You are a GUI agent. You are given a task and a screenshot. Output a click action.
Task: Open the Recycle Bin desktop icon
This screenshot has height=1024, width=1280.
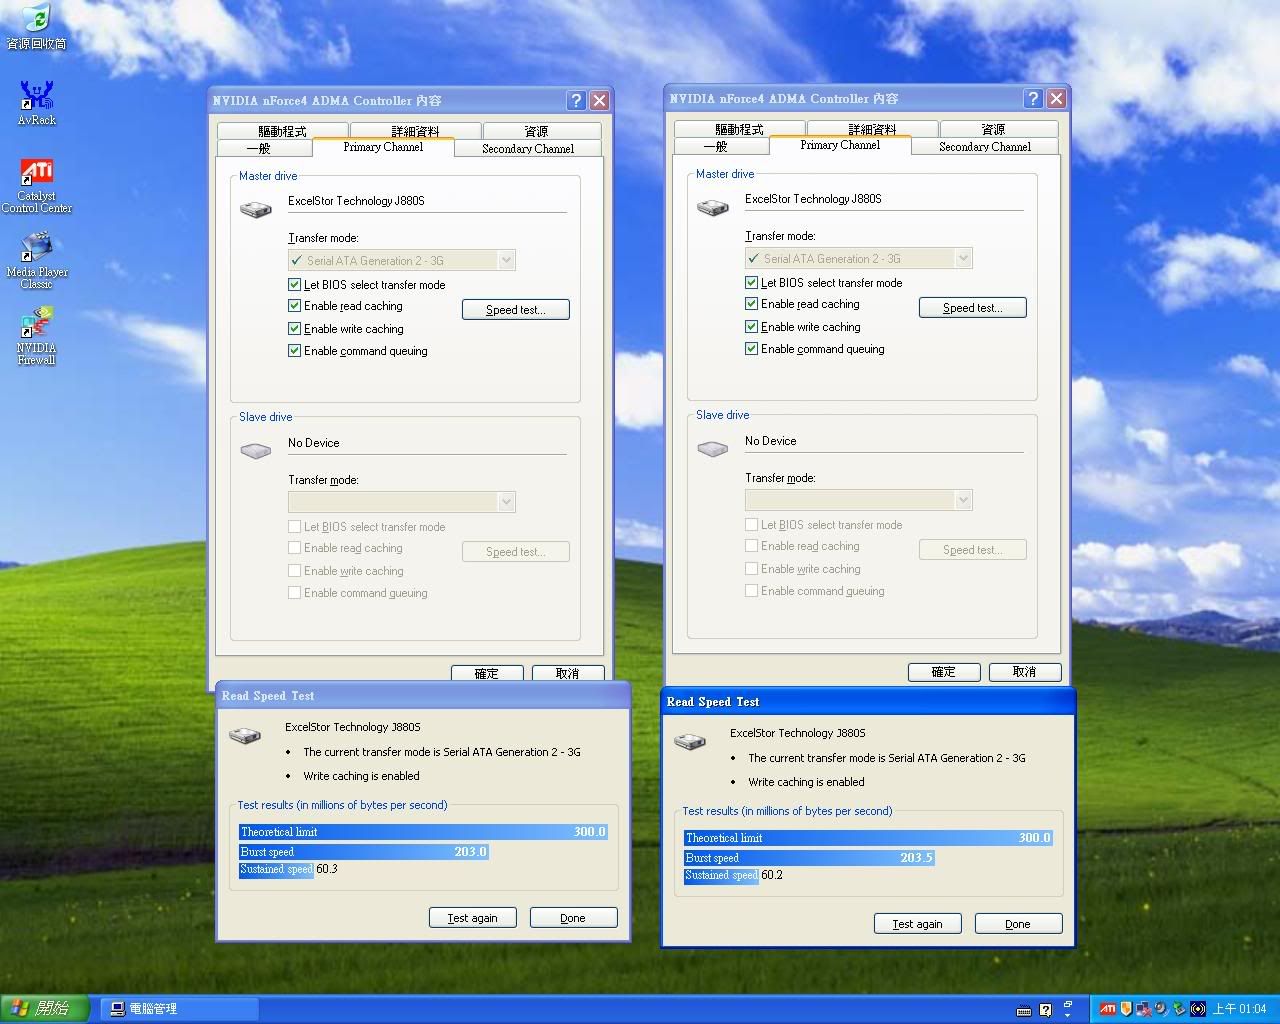coord(36,26)
